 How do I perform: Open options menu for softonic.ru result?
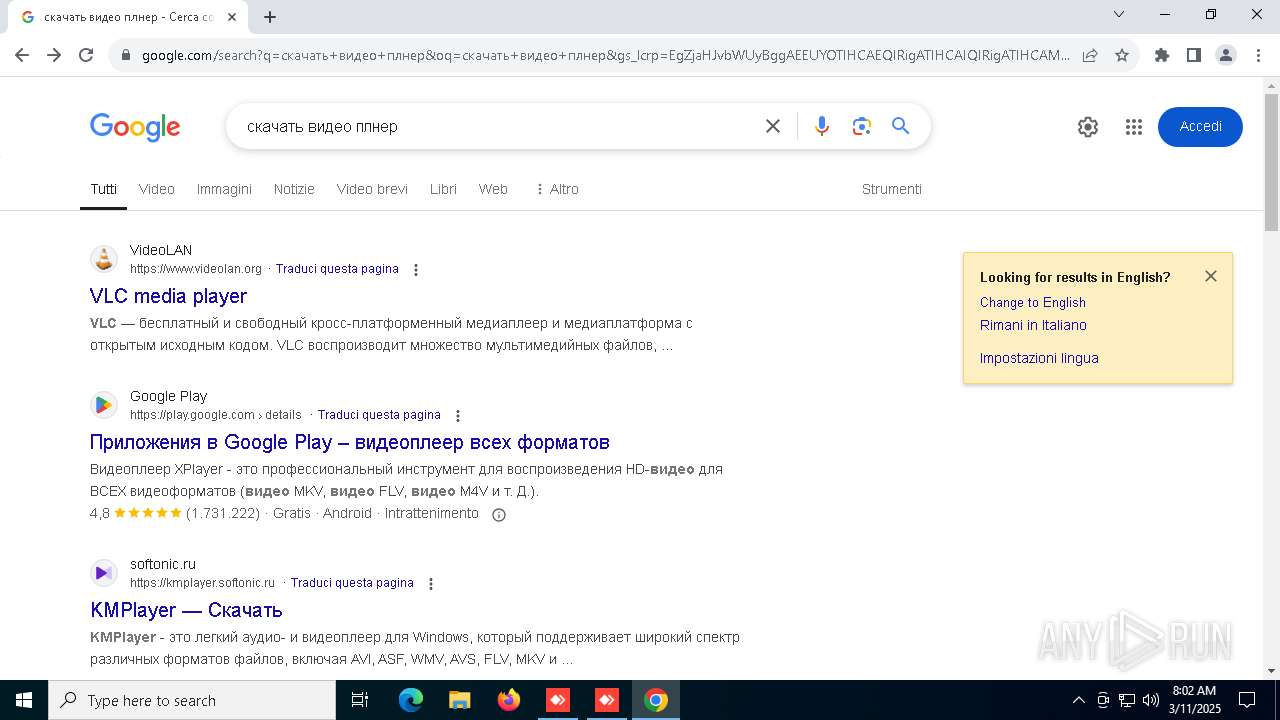(x=431, y=584)
